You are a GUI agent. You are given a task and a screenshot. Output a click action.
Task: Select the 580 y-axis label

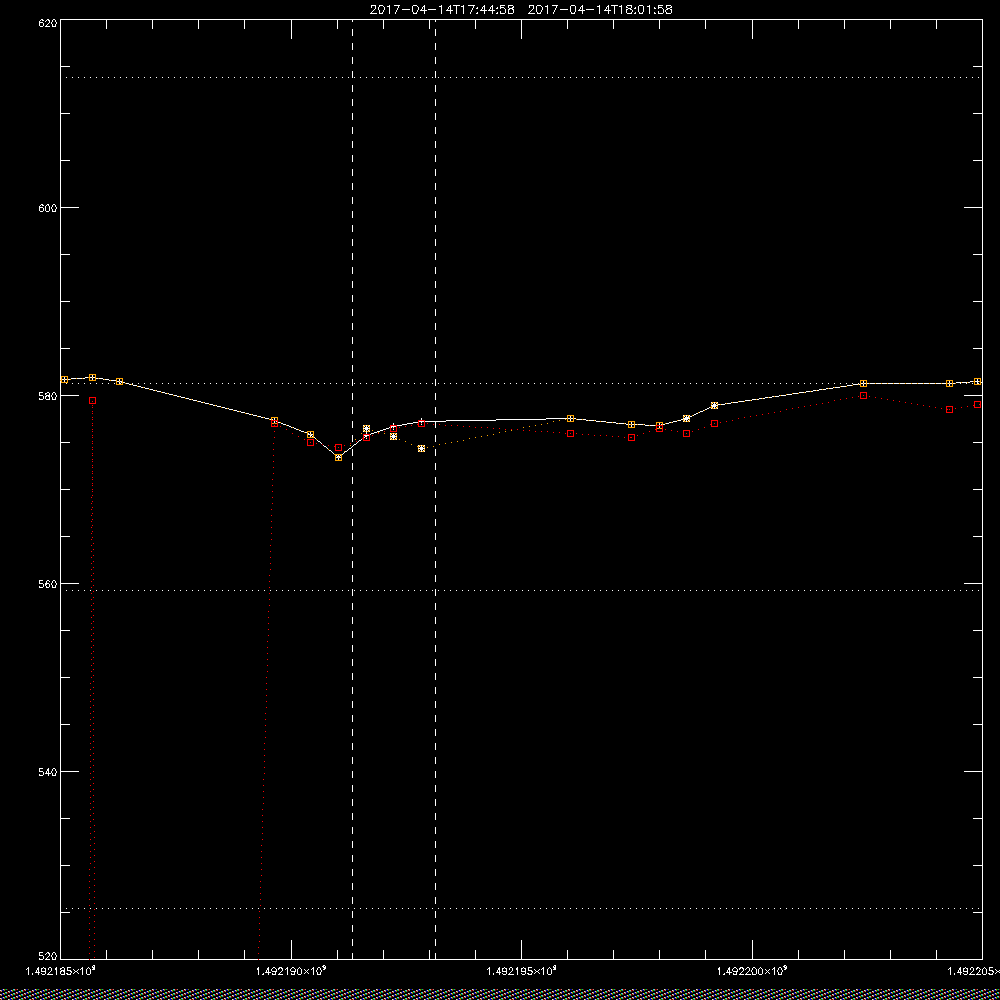pyautogui.click(x=48, y=395)
